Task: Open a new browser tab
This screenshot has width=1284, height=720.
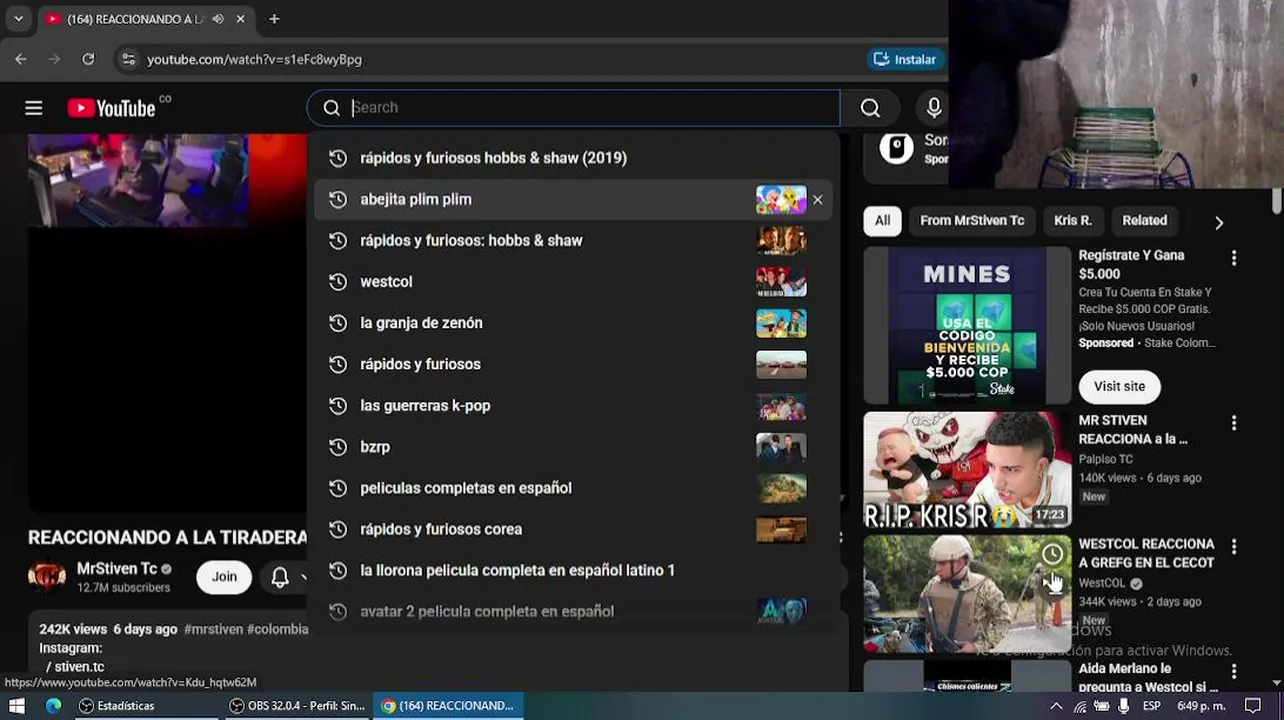Action: pos(274,19)
